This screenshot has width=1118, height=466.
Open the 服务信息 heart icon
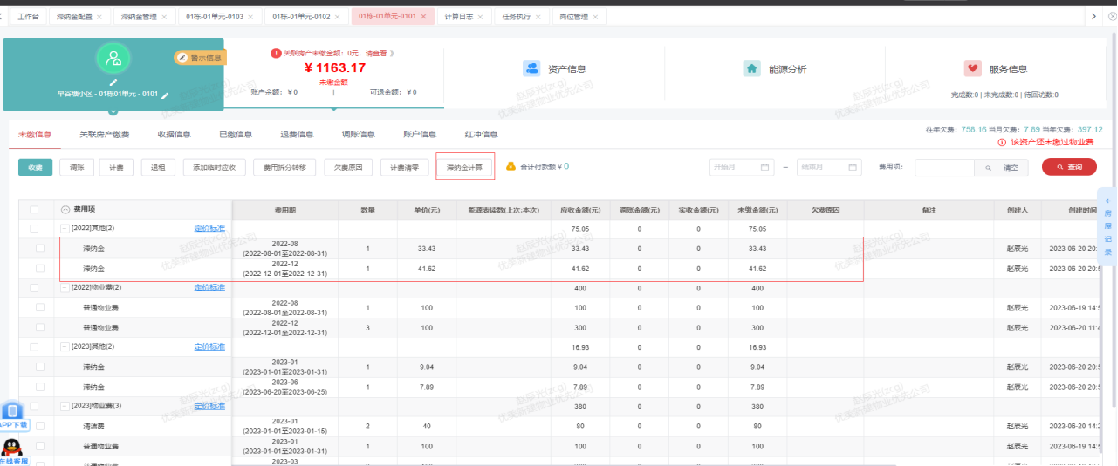972,68
